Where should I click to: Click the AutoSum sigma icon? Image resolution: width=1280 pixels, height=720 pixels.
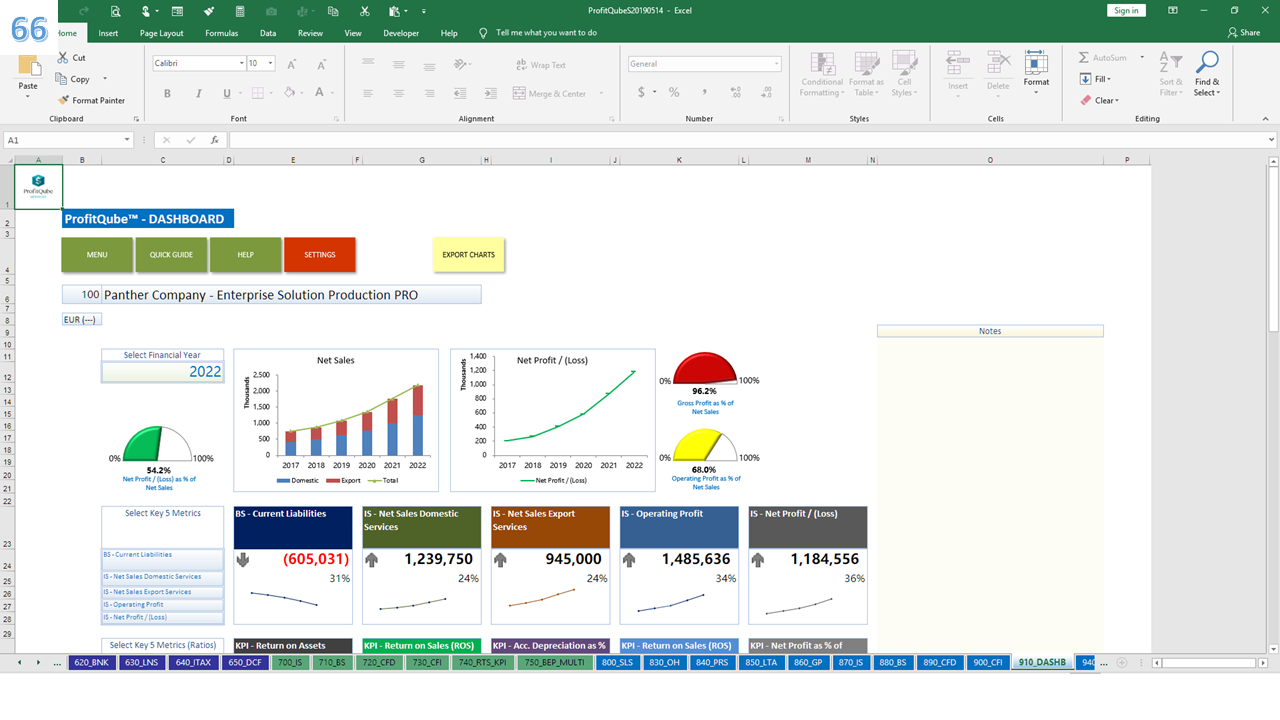coord(1085,58)
